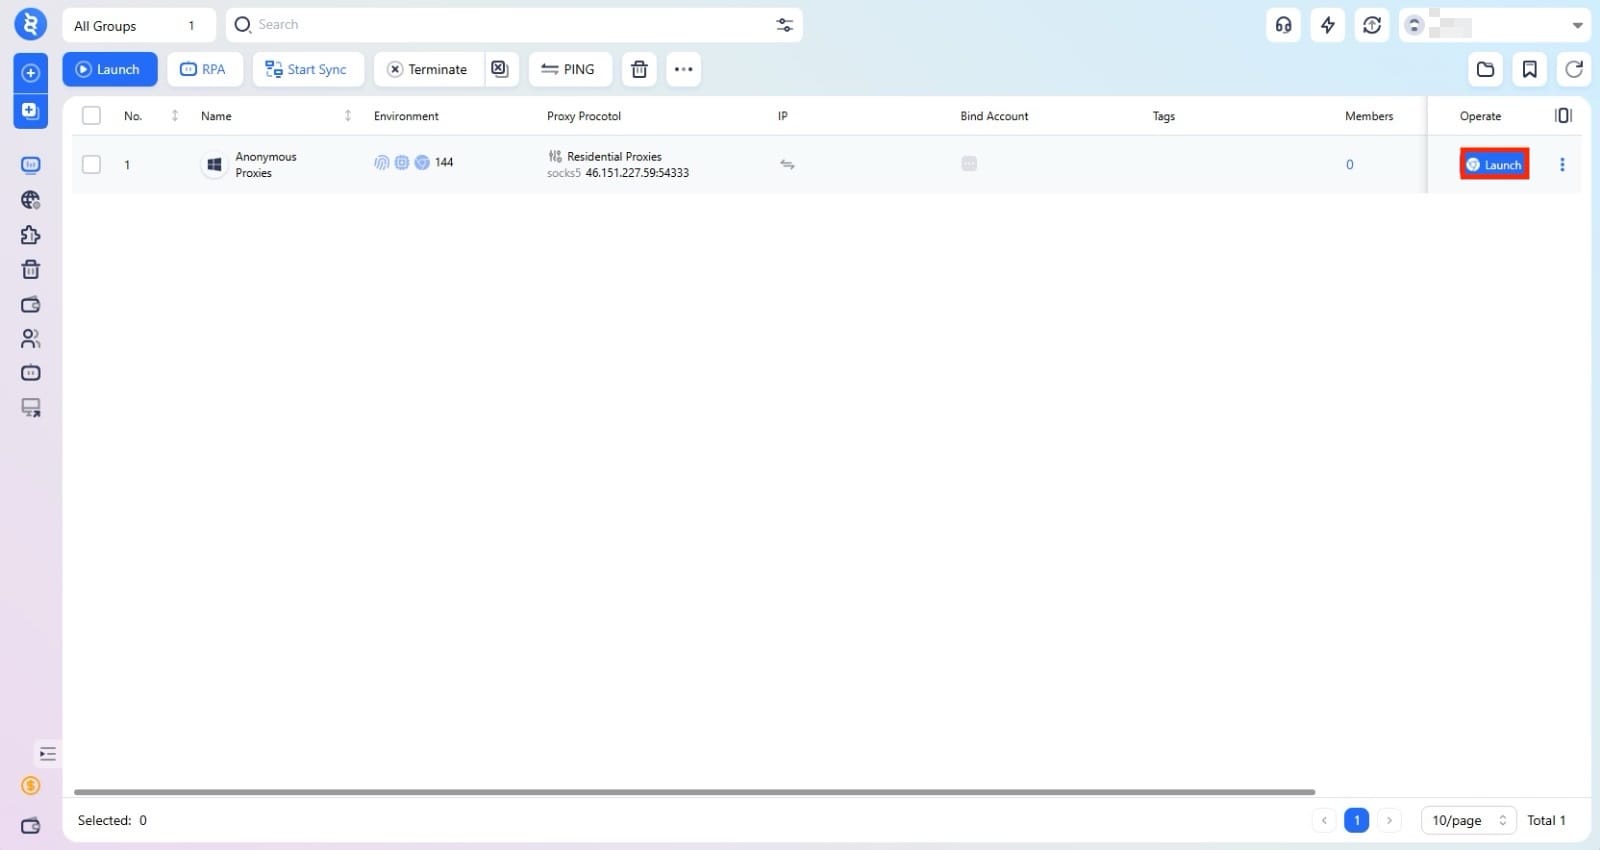Open the team members sidebar icon
This screenshot has width=1600, height=850.
tap(31, 339)
